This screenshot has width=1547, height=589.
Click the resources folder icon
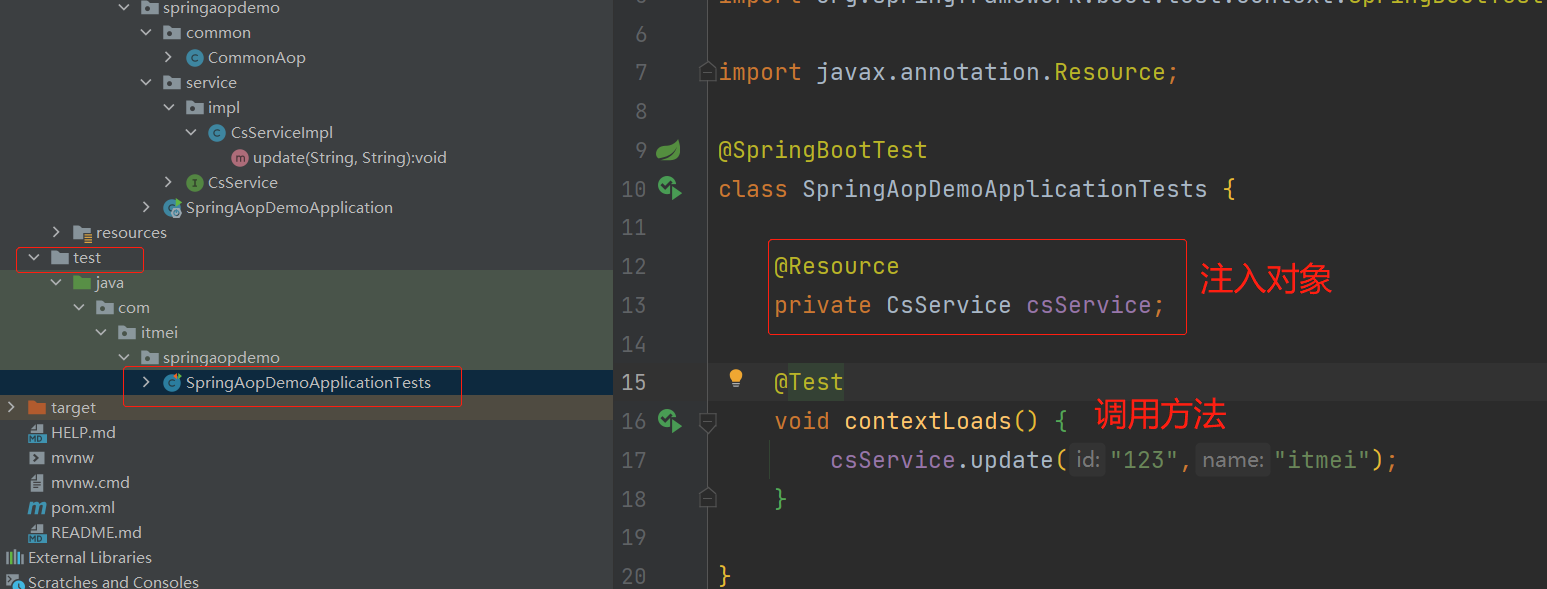point(82,233)
